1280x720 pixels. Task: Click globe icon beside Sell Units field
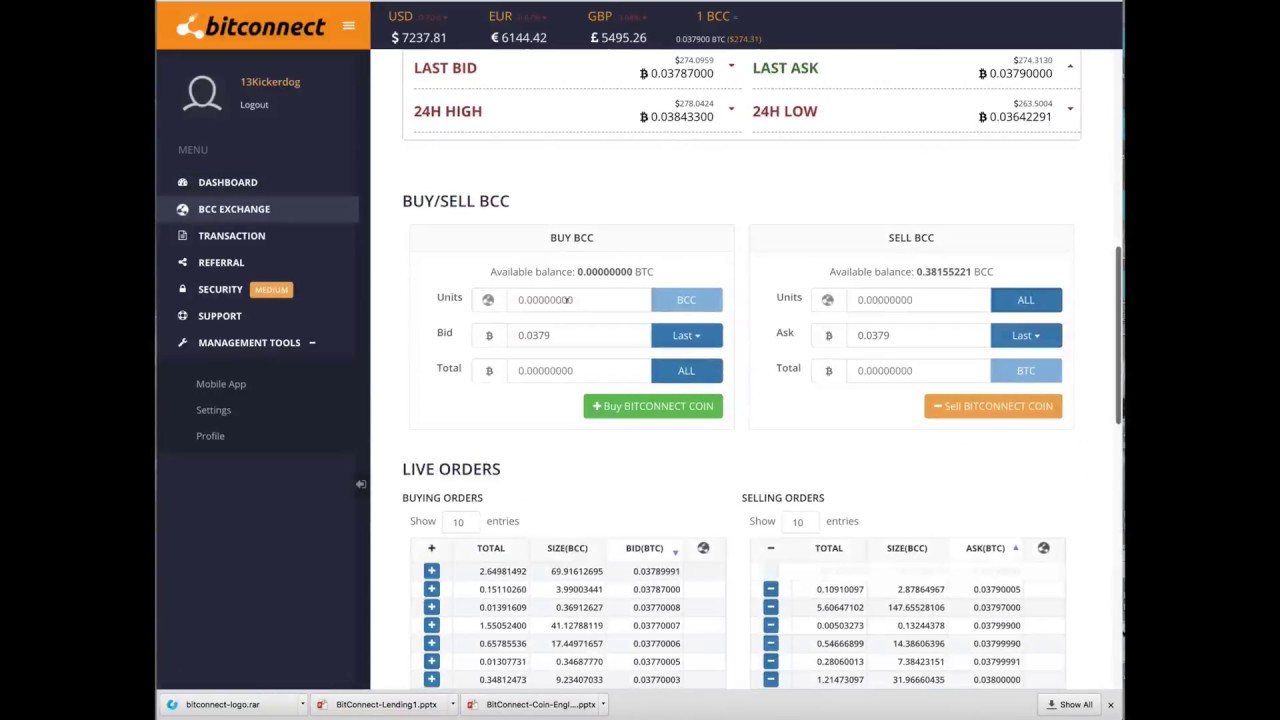[827, 300]
